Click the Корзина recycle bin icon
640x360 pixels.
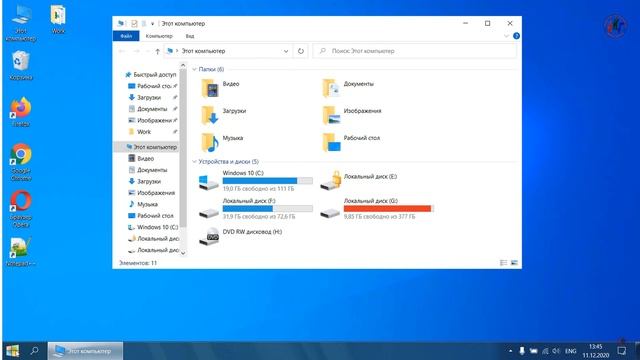point(21,65)
